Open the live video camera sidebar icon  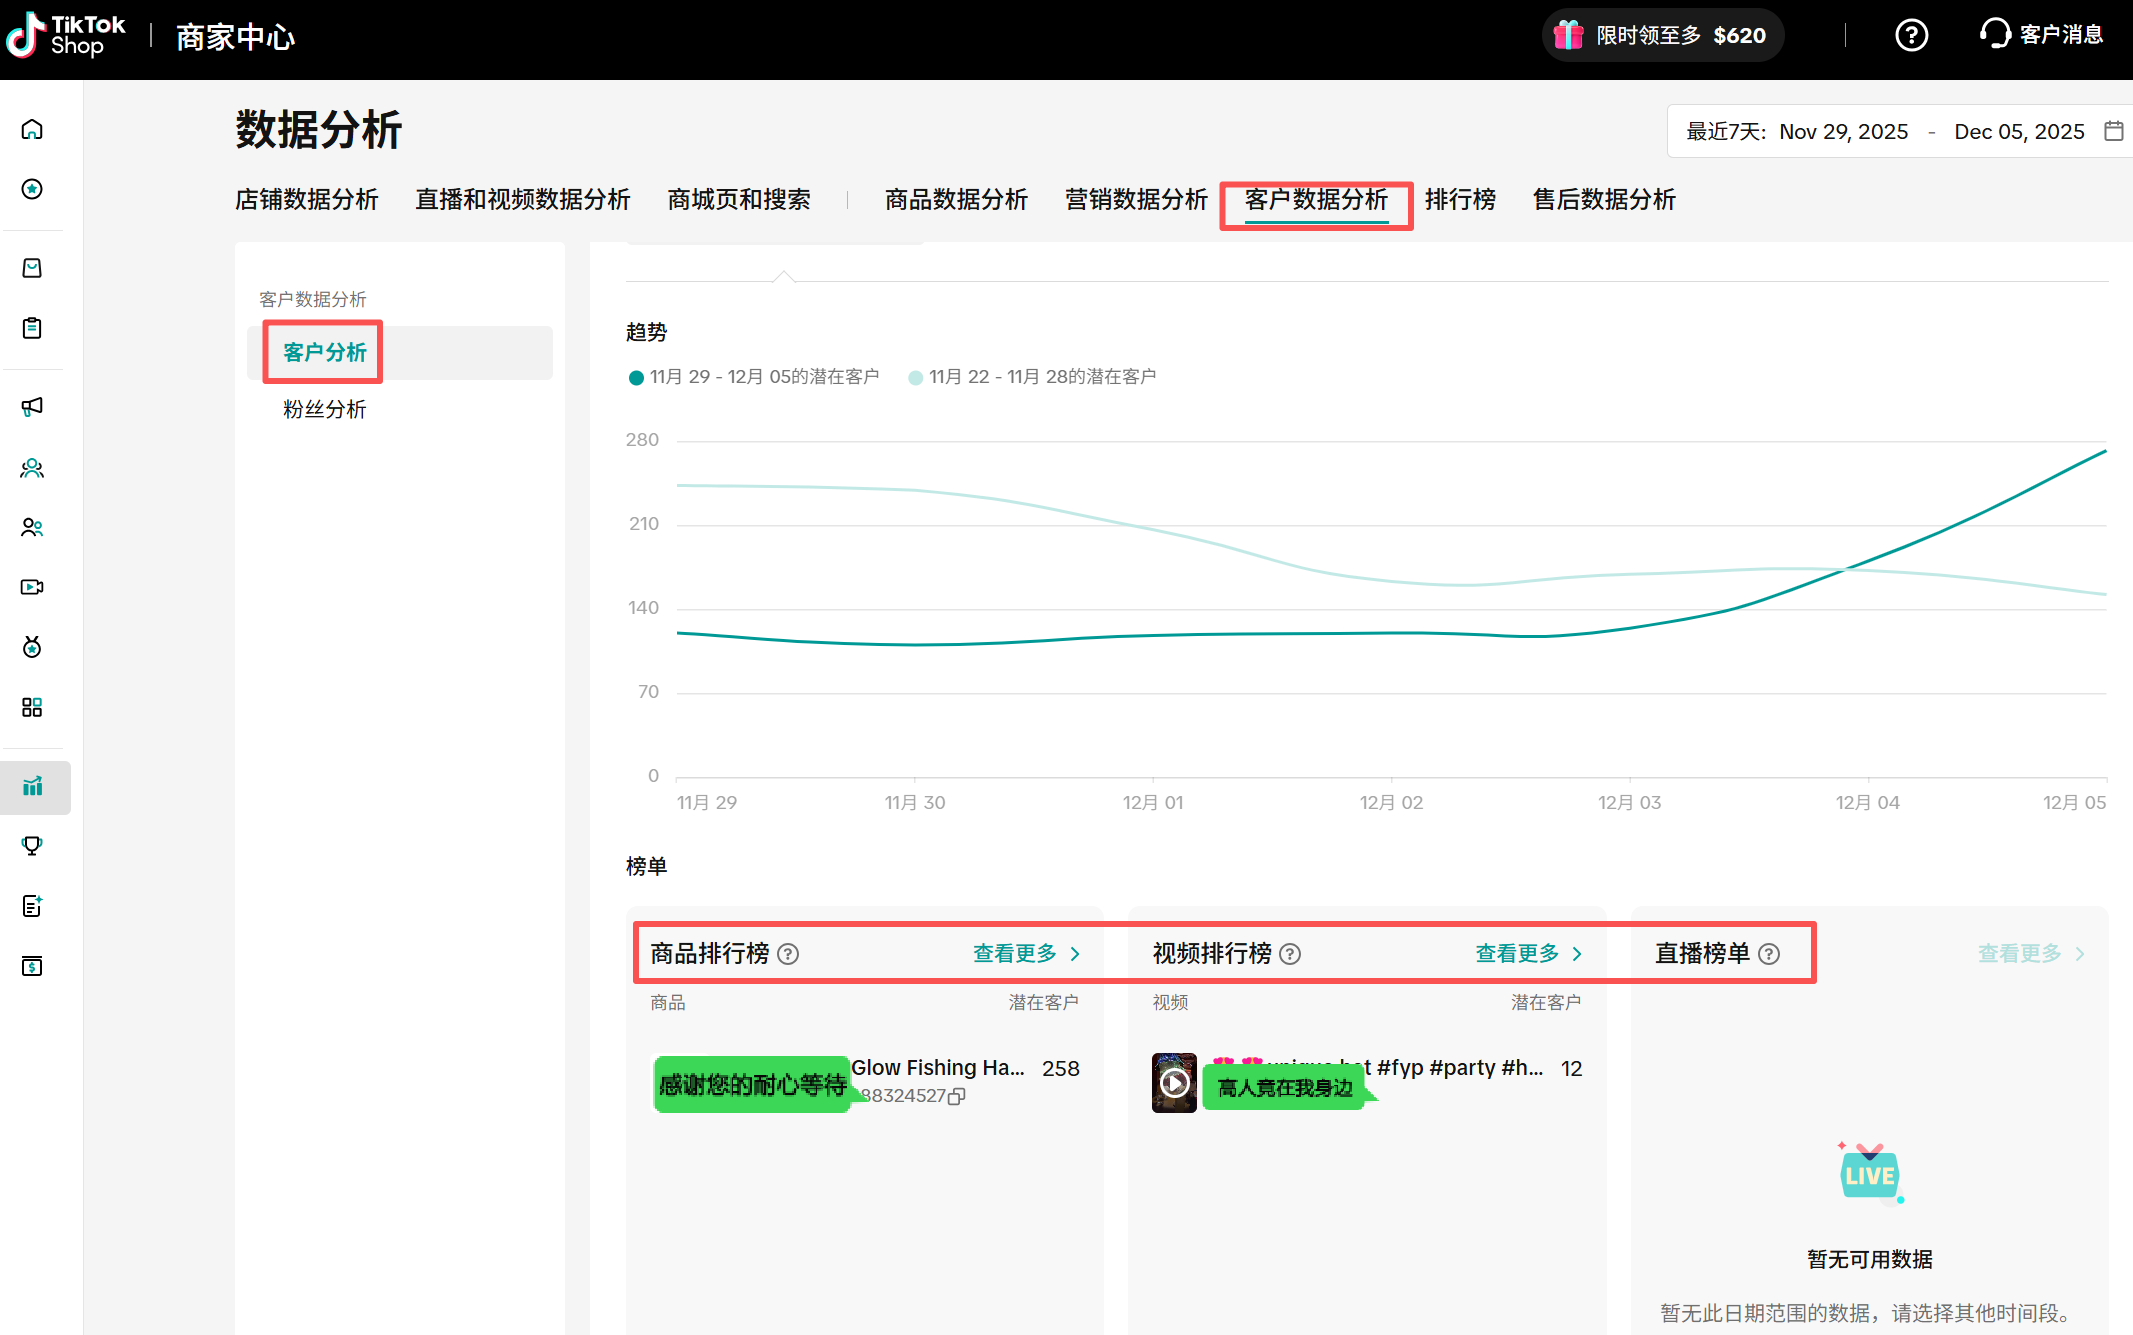tap(32, 587)
